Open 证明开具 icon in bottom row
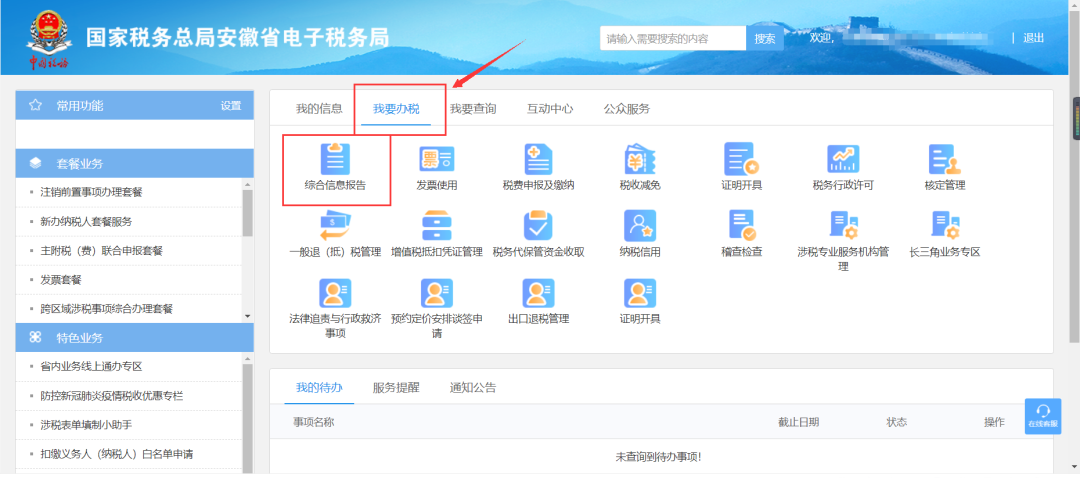The image size is (1080, 478). (640, 294)
